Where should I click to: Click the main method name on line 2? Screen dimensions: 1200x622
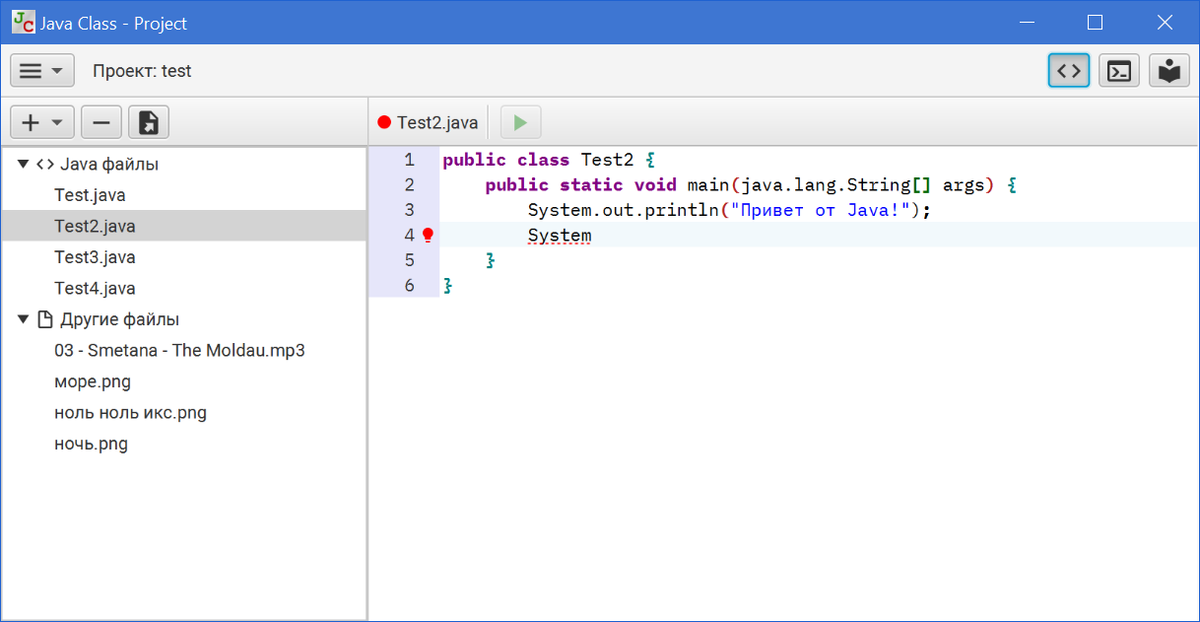(x=709, y=185)
